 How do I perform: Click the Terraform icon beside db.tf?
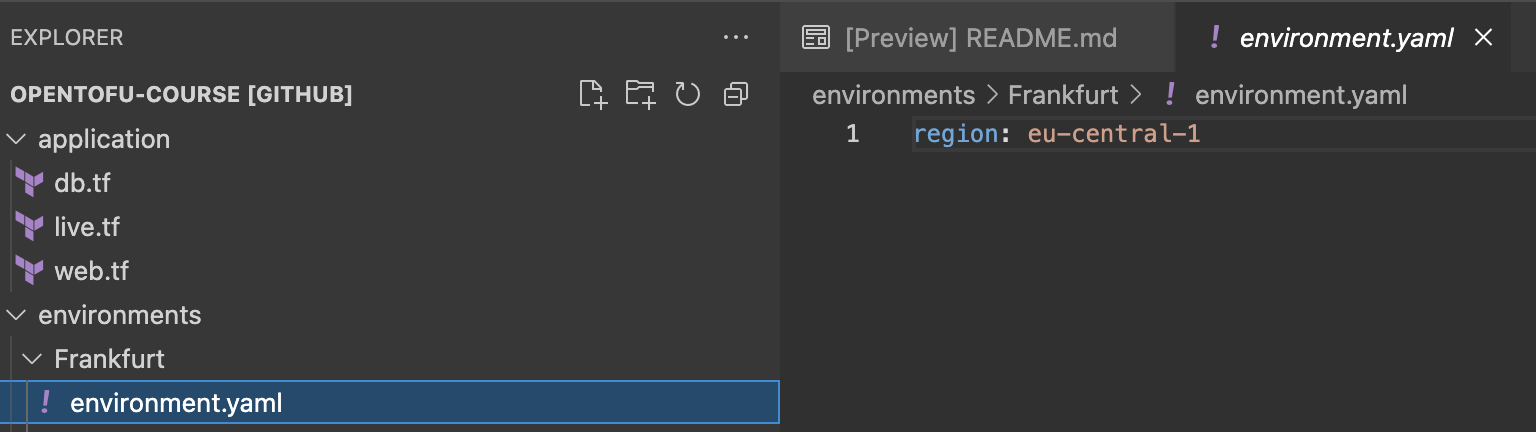point(30,183)
